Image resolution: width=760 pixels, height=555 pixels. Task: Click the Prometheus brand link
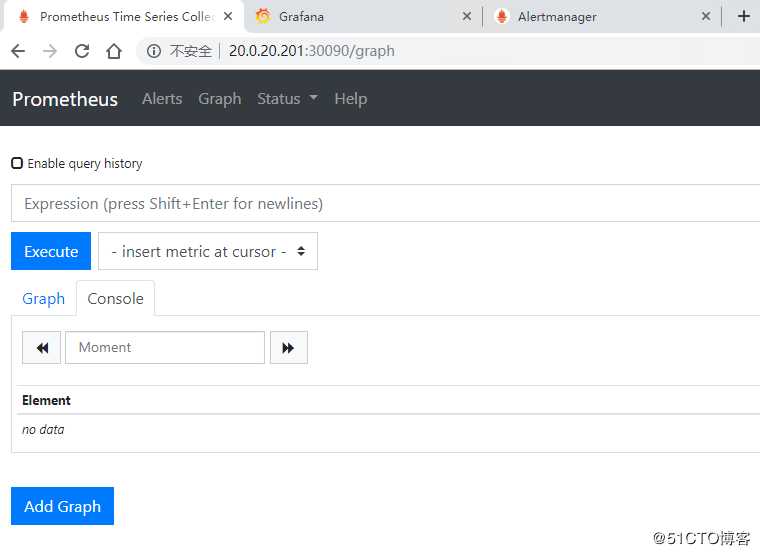tap(65, 99)
